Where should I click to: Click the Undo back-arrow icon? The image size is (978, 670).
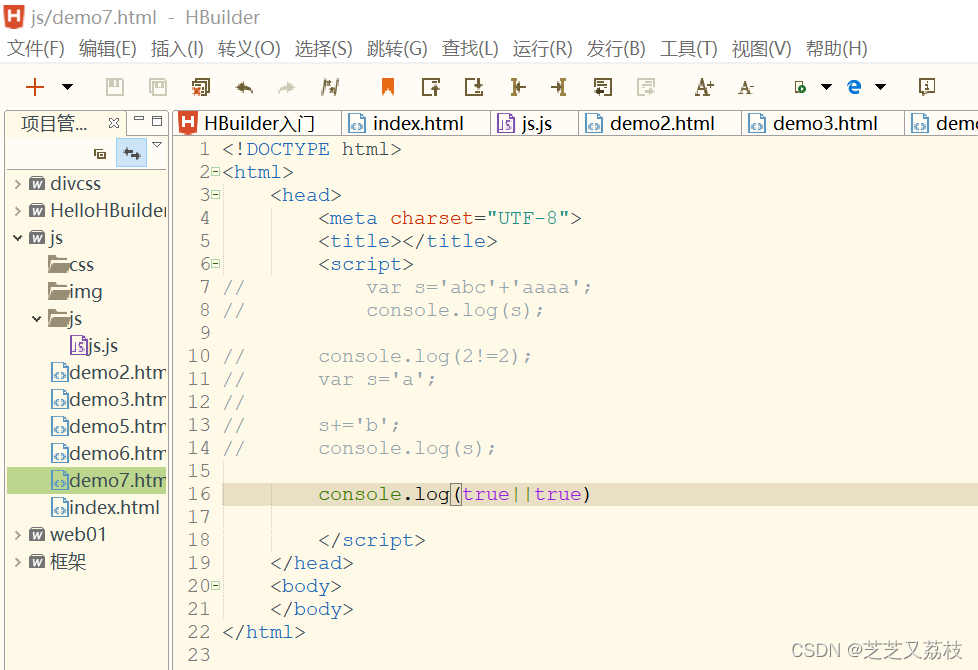pyautogui.click(x=244, y=87)
